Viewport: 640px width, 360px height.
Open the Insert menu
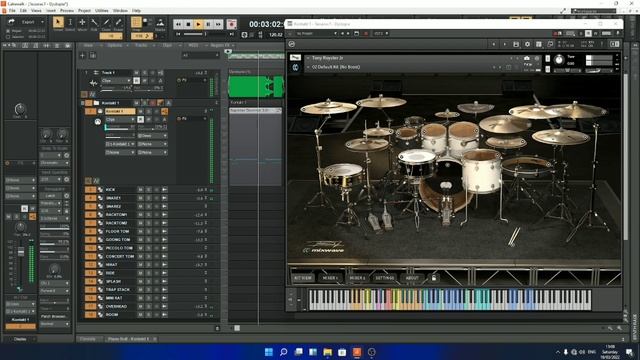pos(51,11)
